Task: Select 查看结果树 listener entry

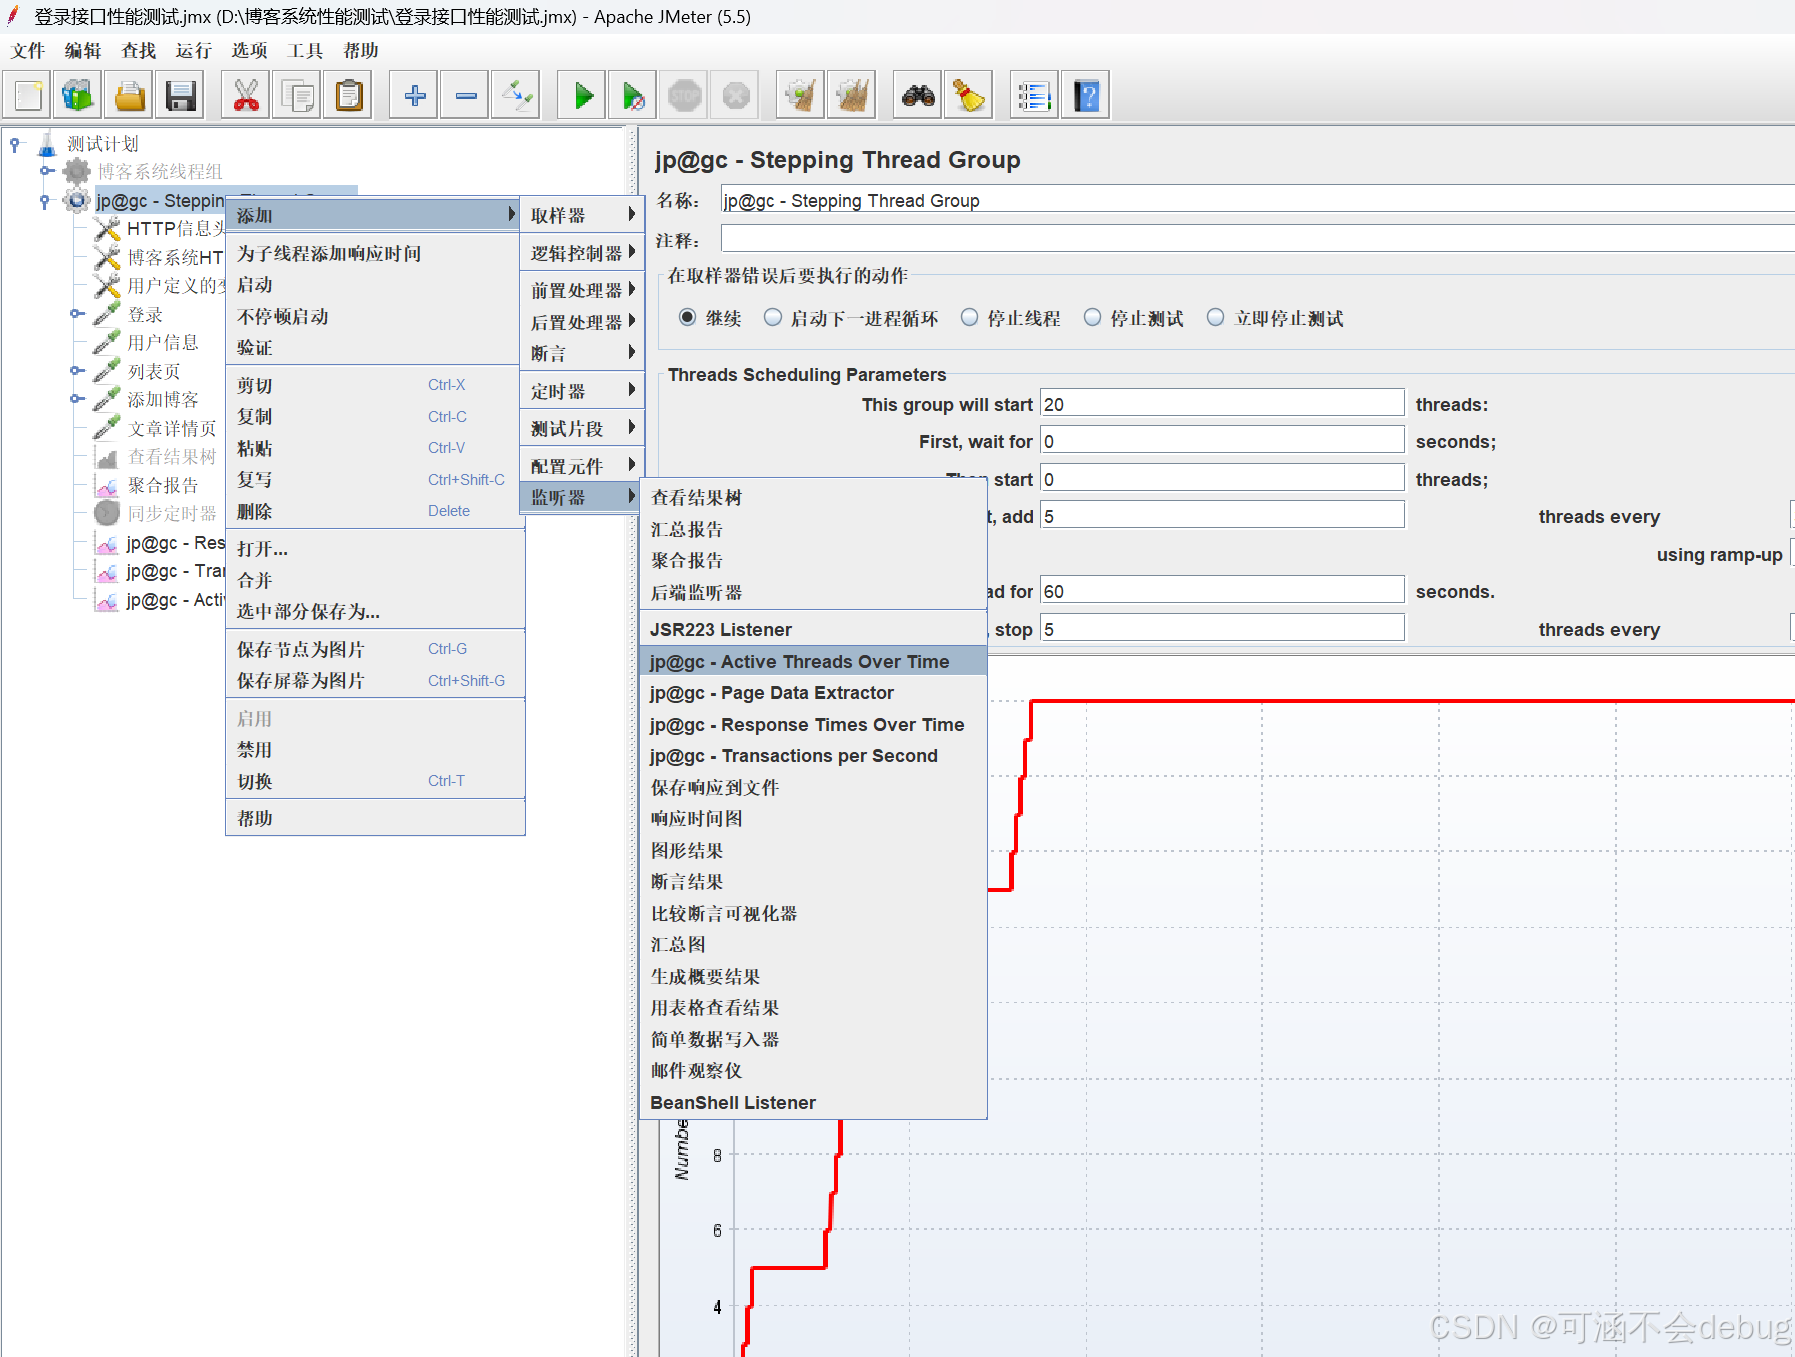Action: point(813,497)
